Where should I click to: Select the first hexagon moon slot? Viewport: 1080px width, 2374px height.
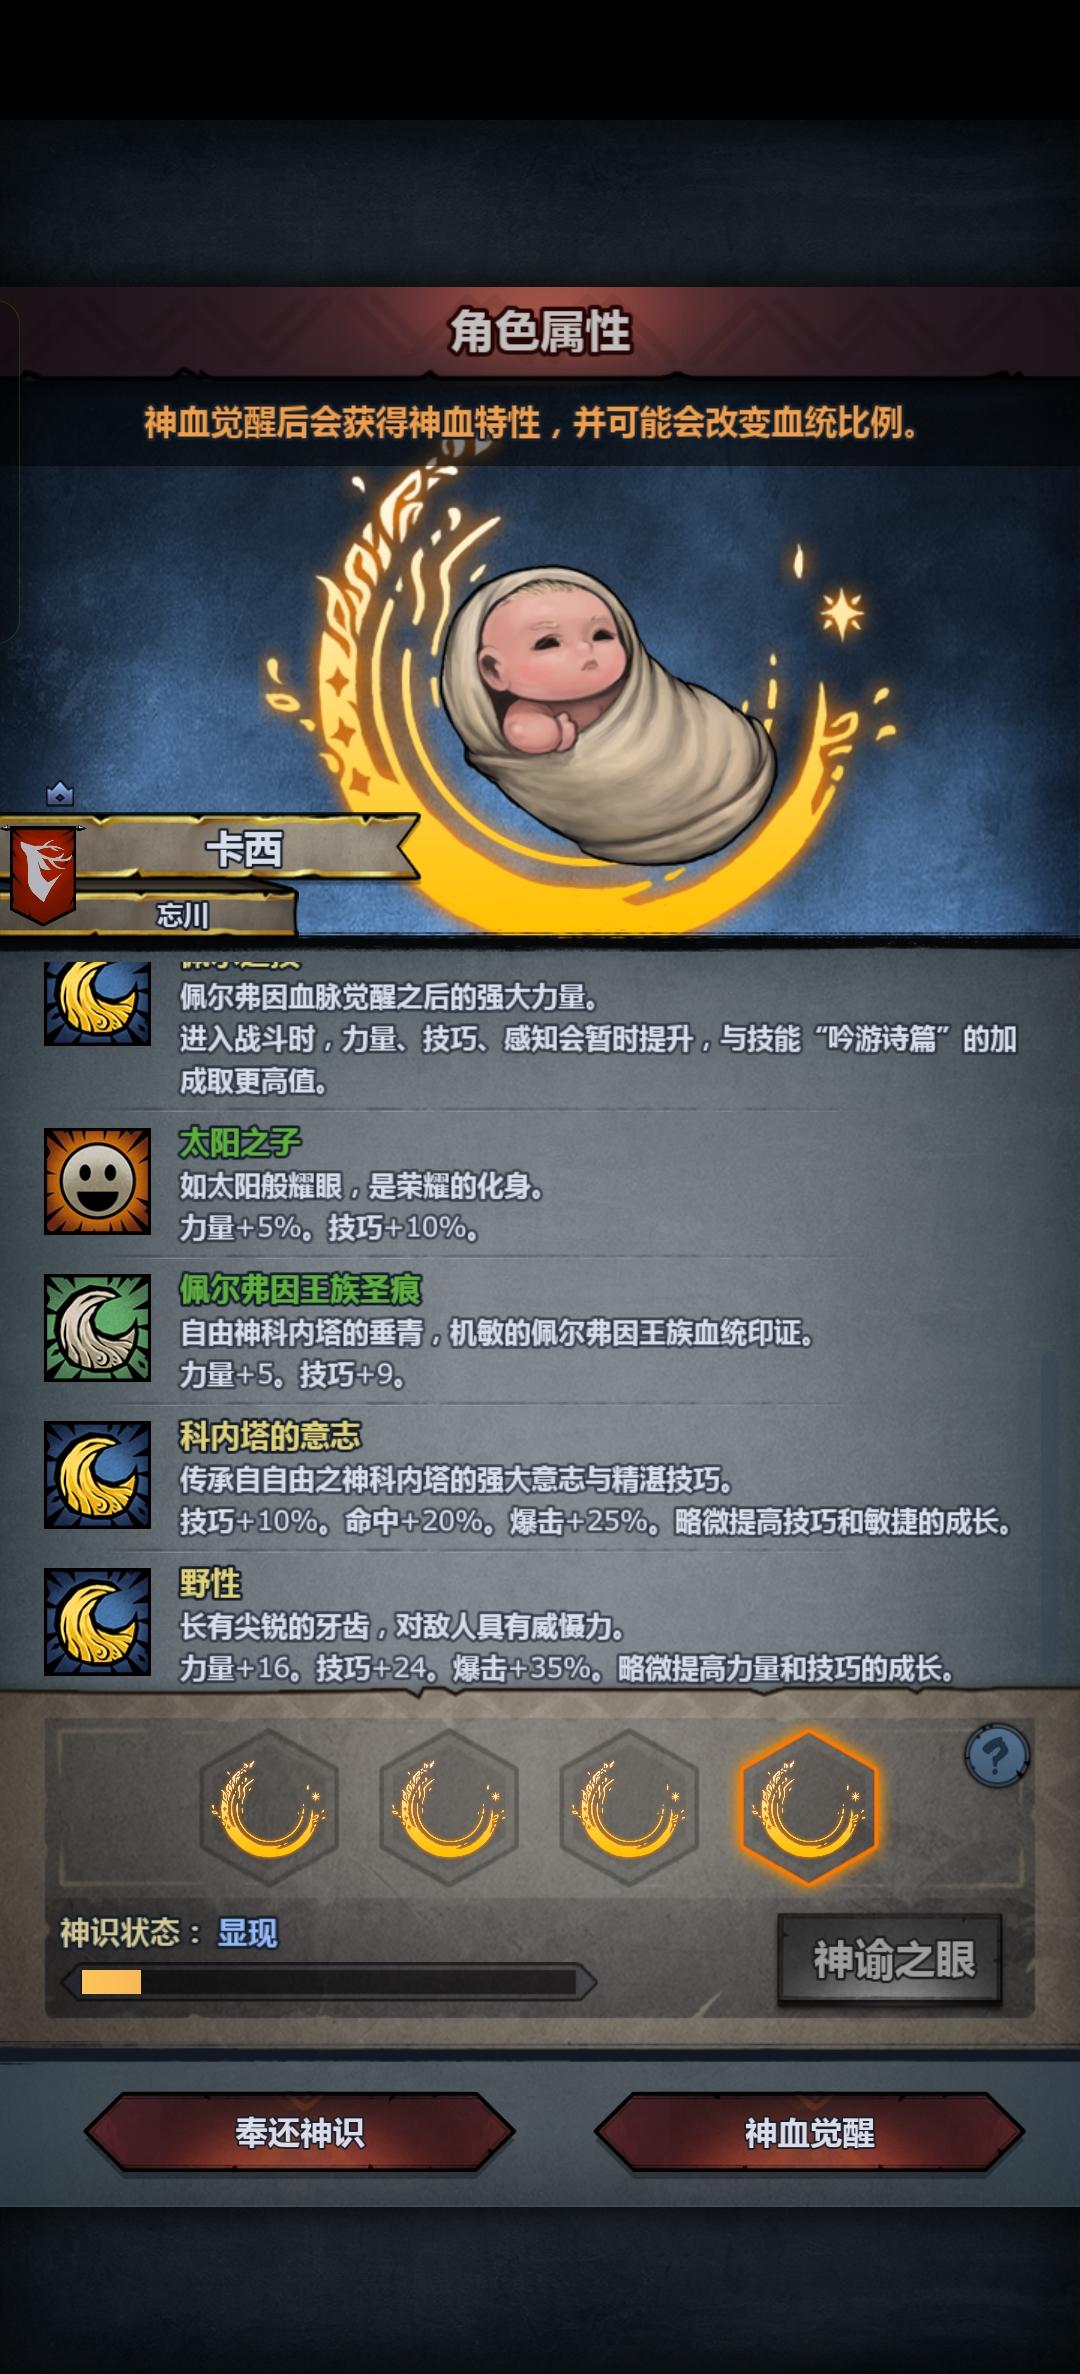[x=269, y=1808]
